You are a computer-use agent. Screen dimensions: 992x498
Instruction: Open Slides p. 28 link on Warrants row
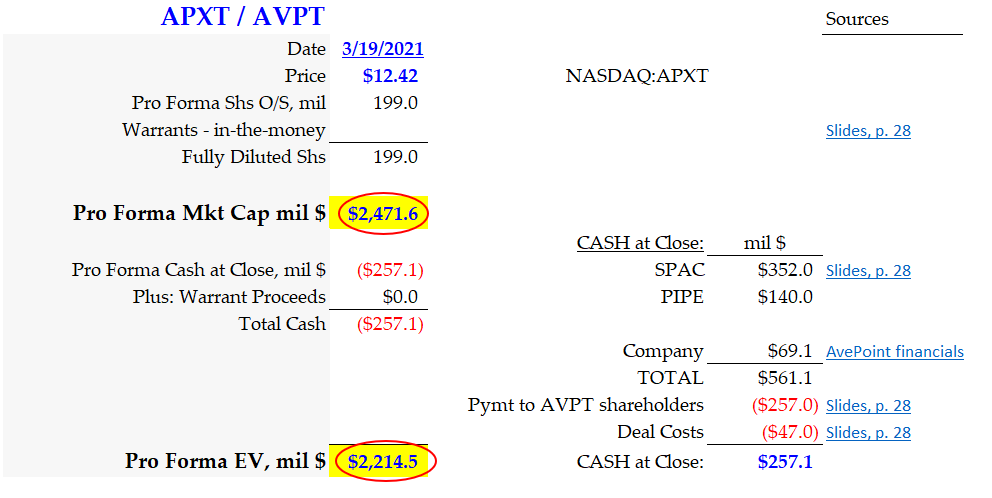point(867,131)
